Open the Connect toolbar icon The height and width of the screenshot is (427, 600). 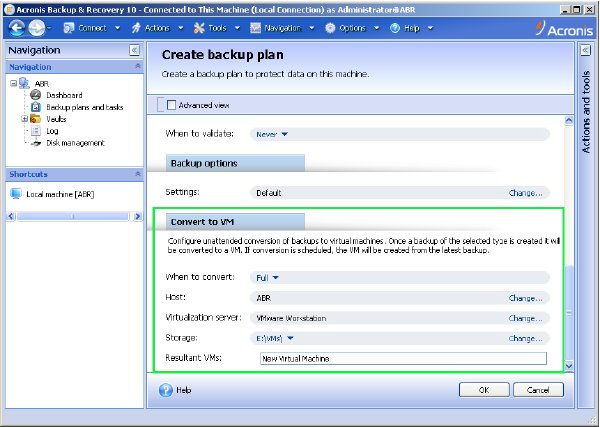click(x=68, y=28)
